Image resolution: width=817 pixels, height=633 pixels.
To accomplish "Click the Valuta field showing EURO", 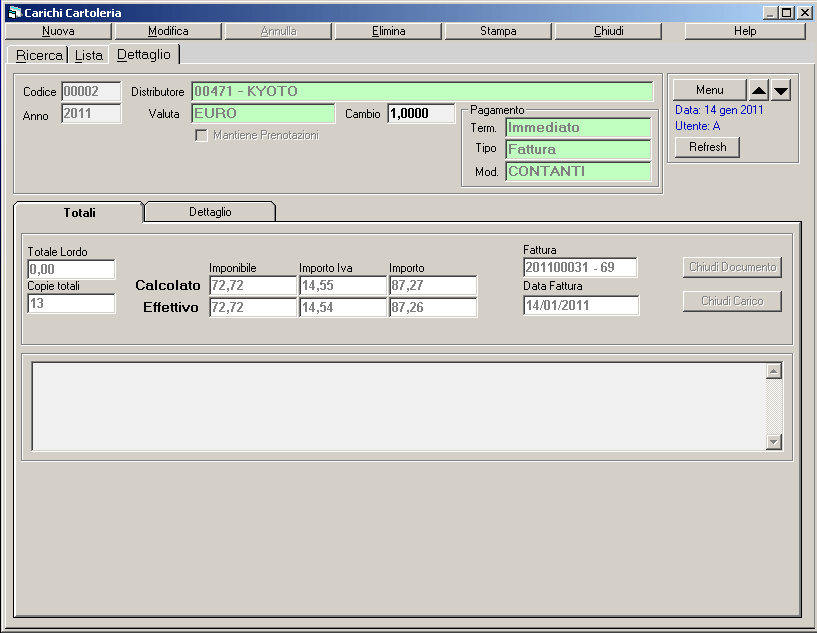I will pos(263,114).
